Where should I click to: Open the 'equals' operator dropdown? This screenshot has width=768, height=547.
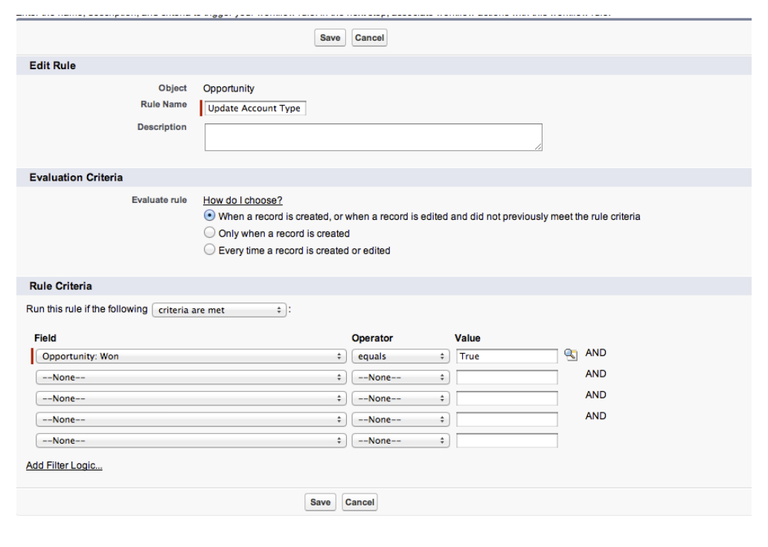pos(400,356)
